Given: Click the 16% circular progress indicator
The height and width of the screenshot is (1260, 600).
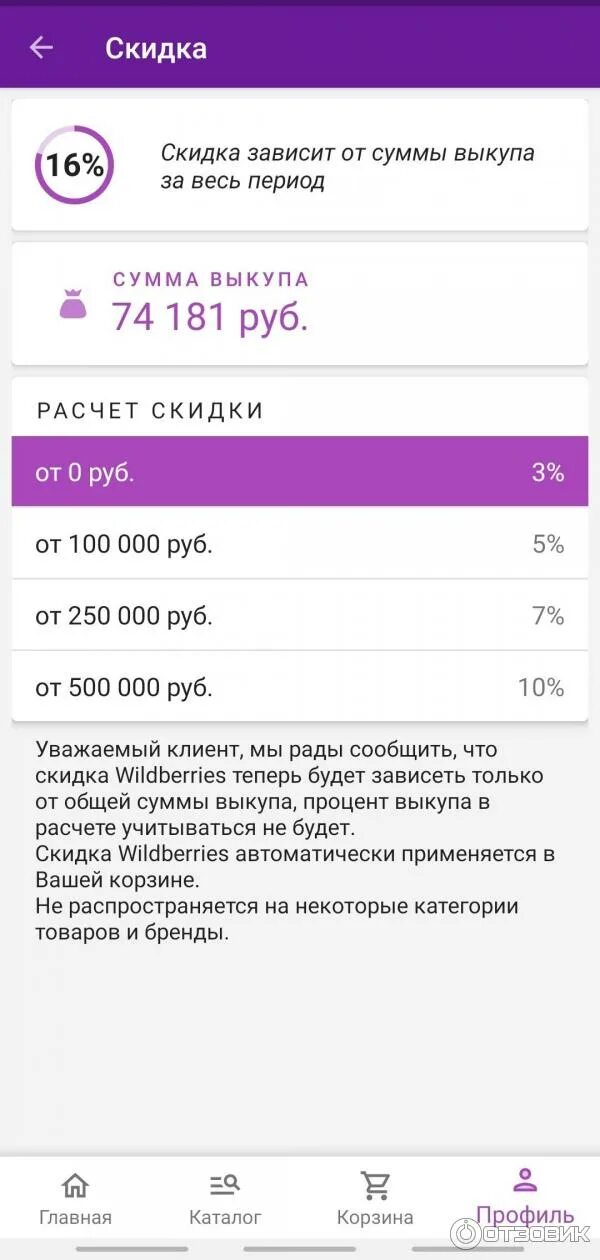Looking at the screenshot, I should pyautogui.click(x=74, y=165).
